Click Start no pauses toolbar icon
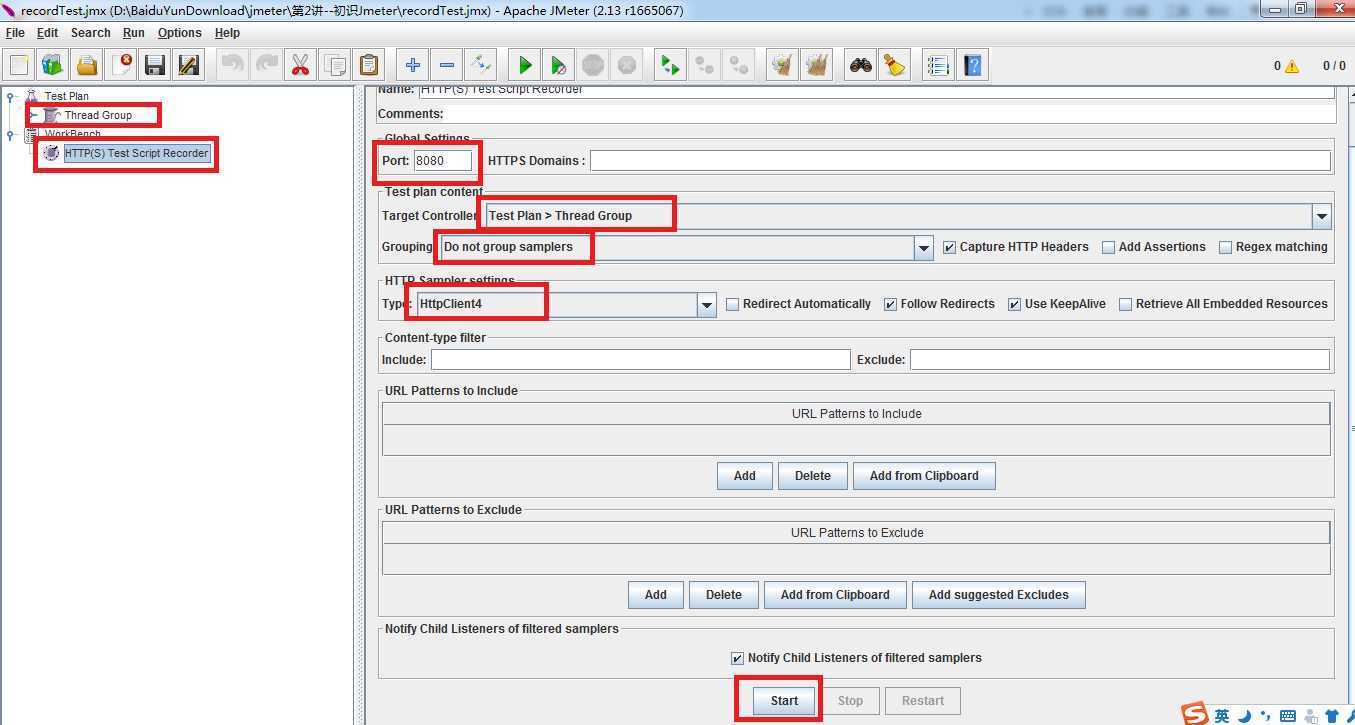 tap(559, 65)
